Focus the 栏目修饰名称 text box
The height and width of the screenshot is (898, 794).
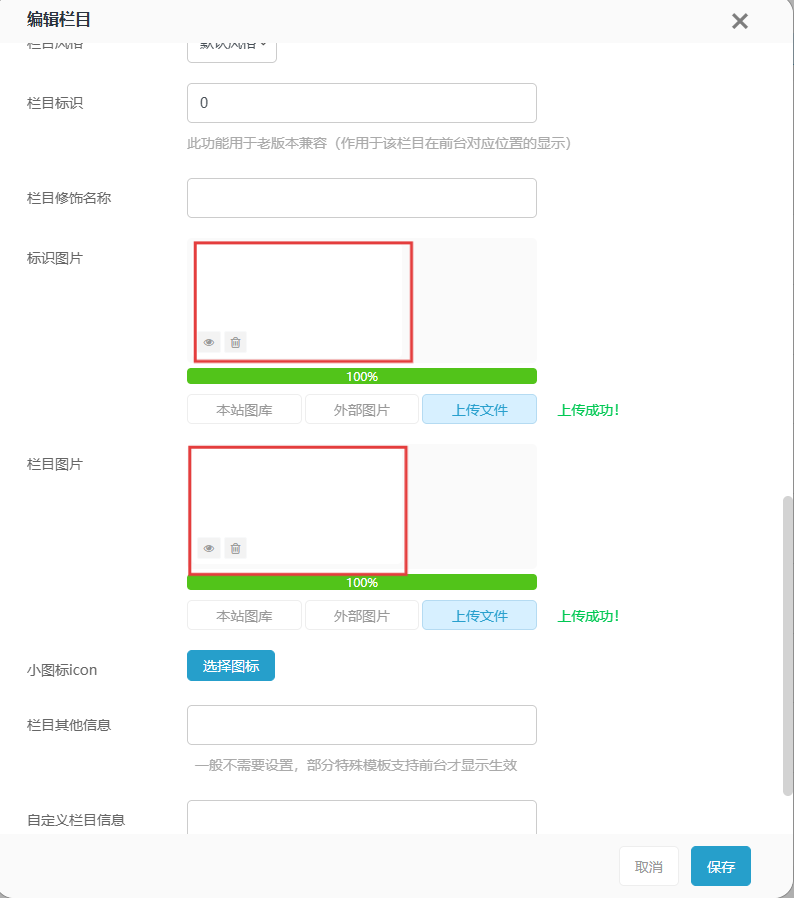[361, 198]
